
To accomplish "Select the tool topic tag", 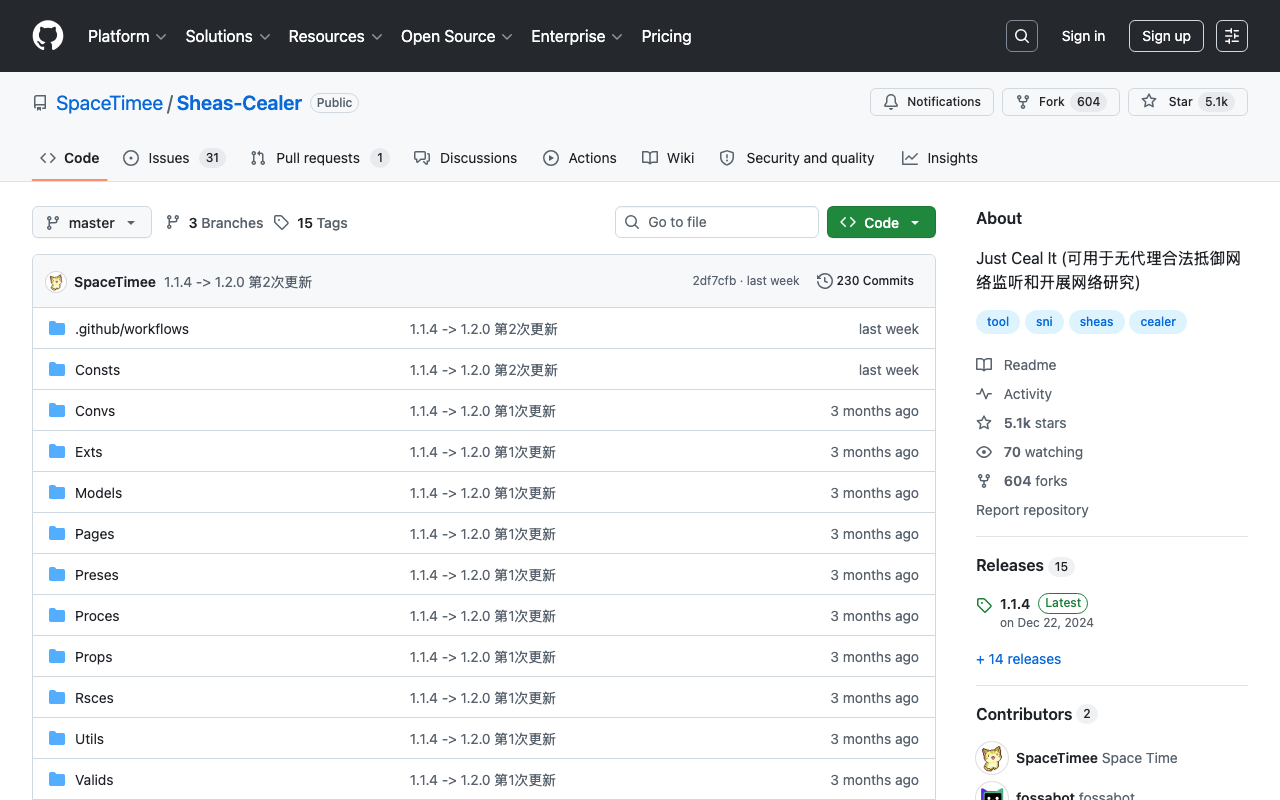I will [x=998, y=322].
